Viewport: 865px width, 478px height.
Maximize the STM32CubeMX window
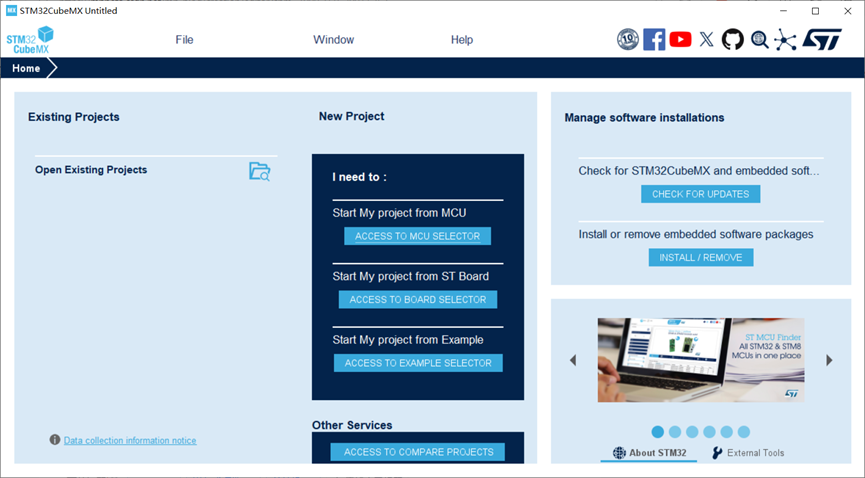click(x=815, y=10)
